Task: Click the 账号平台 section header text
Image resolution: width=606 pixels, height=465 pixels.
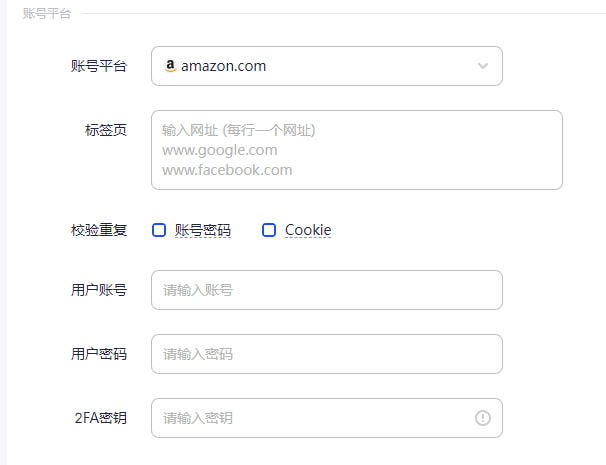Action: (47, 13)
